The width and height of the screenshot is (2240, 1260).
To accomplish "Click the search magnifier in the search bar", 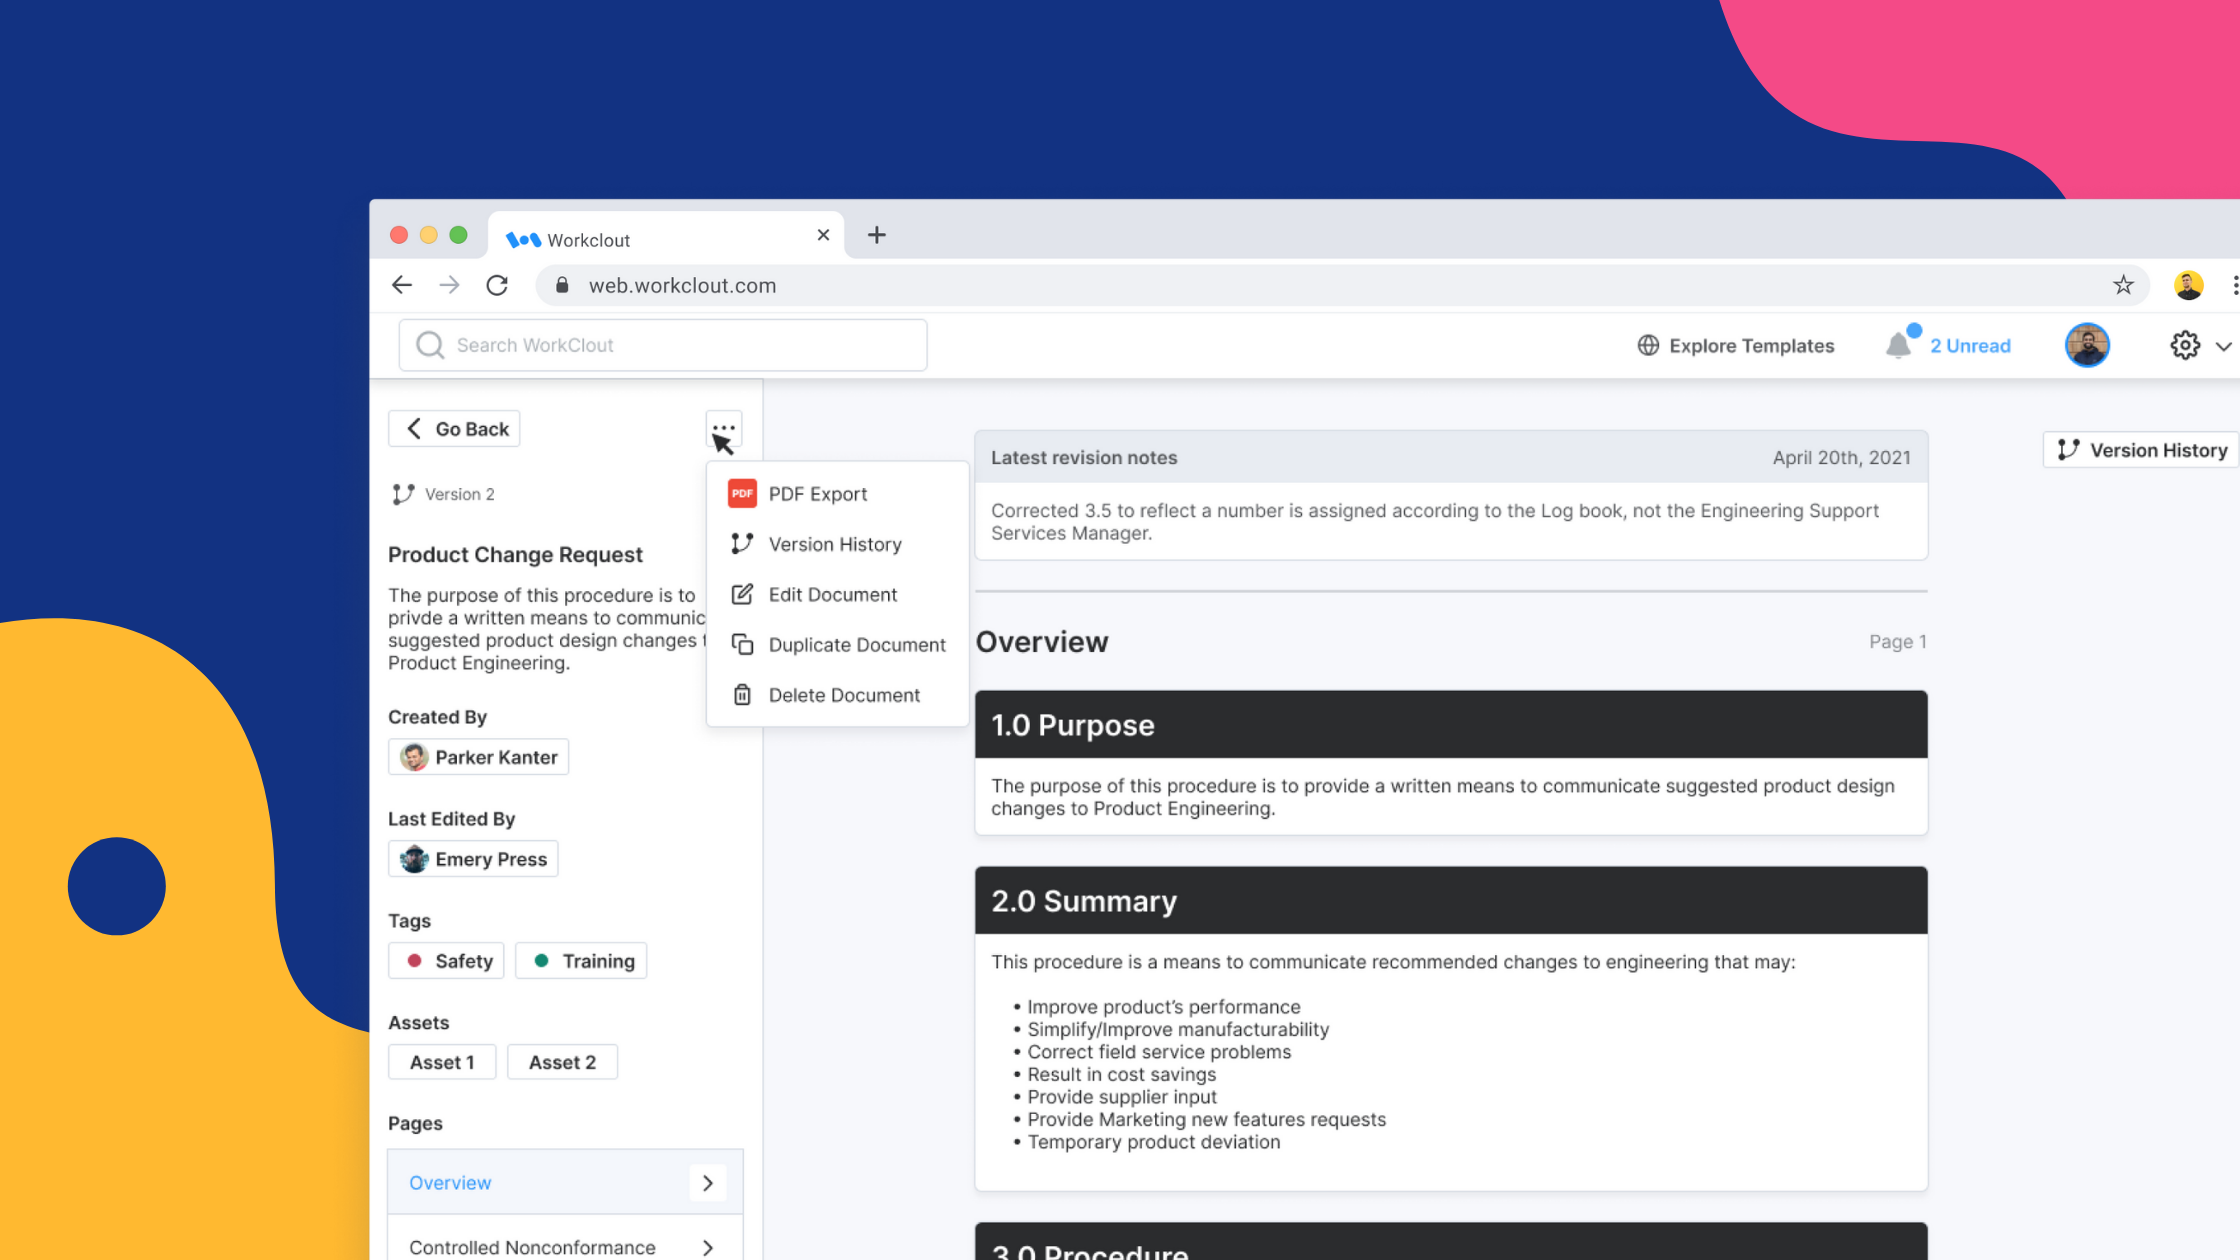I will click(x=430, y=344).
